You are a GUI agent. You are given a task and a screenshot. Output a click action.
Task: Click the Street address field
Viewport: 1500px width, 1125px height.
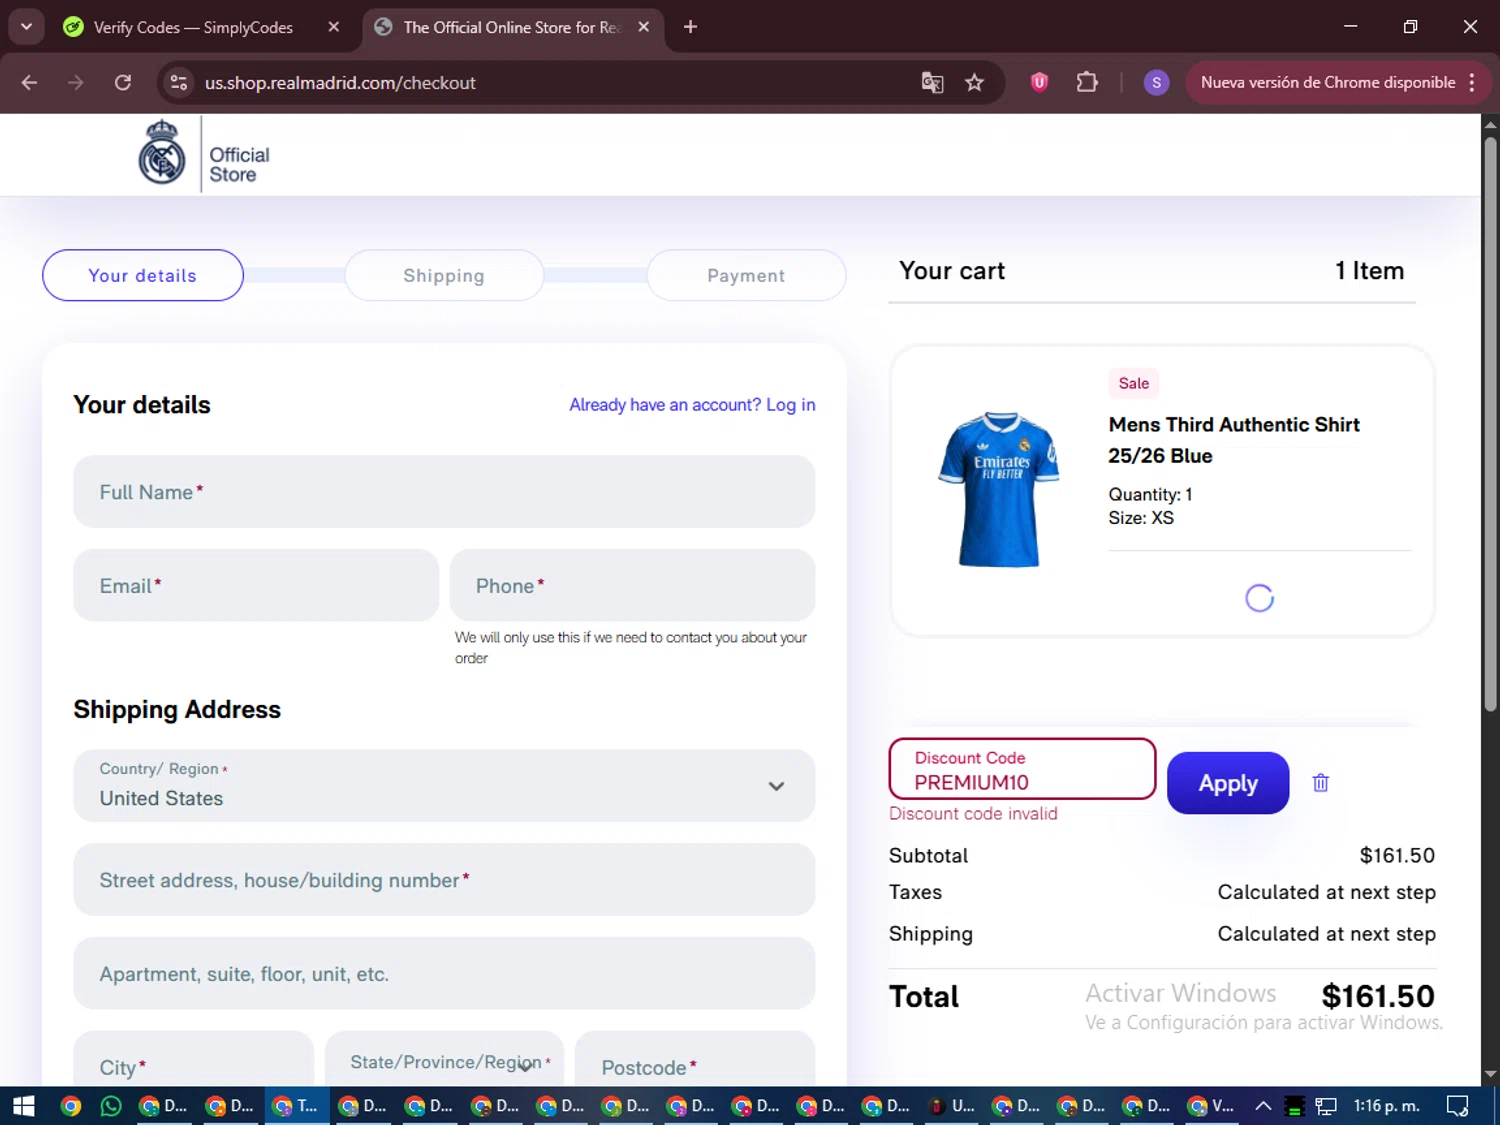click(444, 880)
